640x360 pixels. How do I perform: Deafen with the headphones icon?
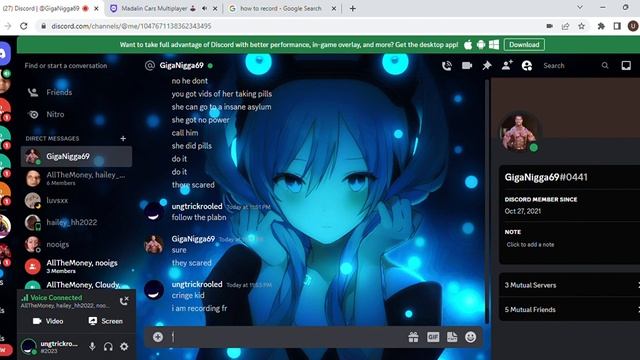coord(108,347)
